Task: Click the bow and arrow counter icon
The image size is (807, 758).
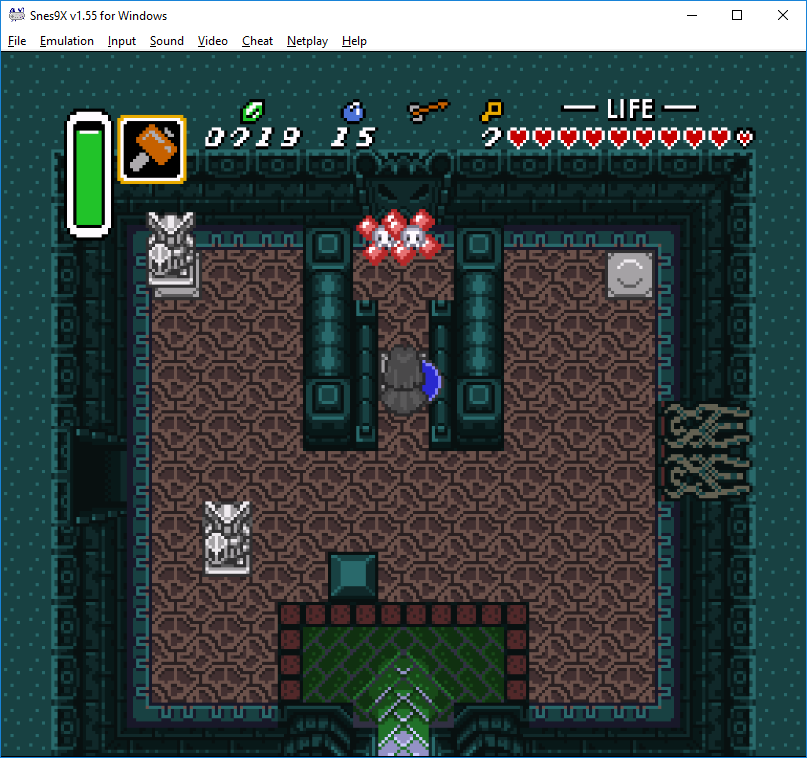Action: click(428, 110)
